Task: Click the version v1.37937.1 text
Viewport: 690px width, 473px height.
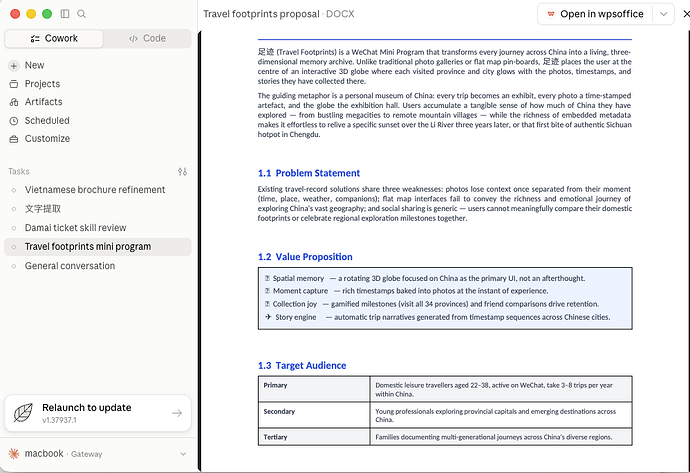Action: (x=59, y=420)
